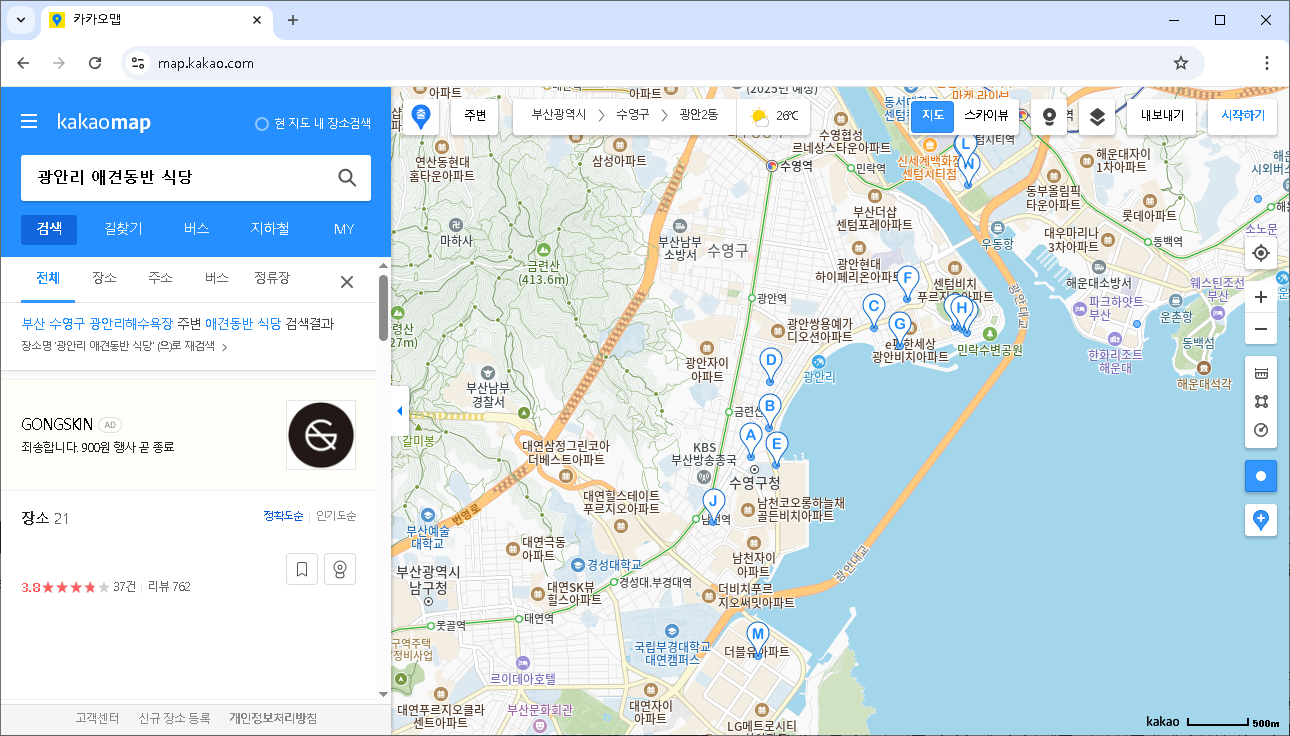
Task: Click inside the search input field
Action: (180, 177)
